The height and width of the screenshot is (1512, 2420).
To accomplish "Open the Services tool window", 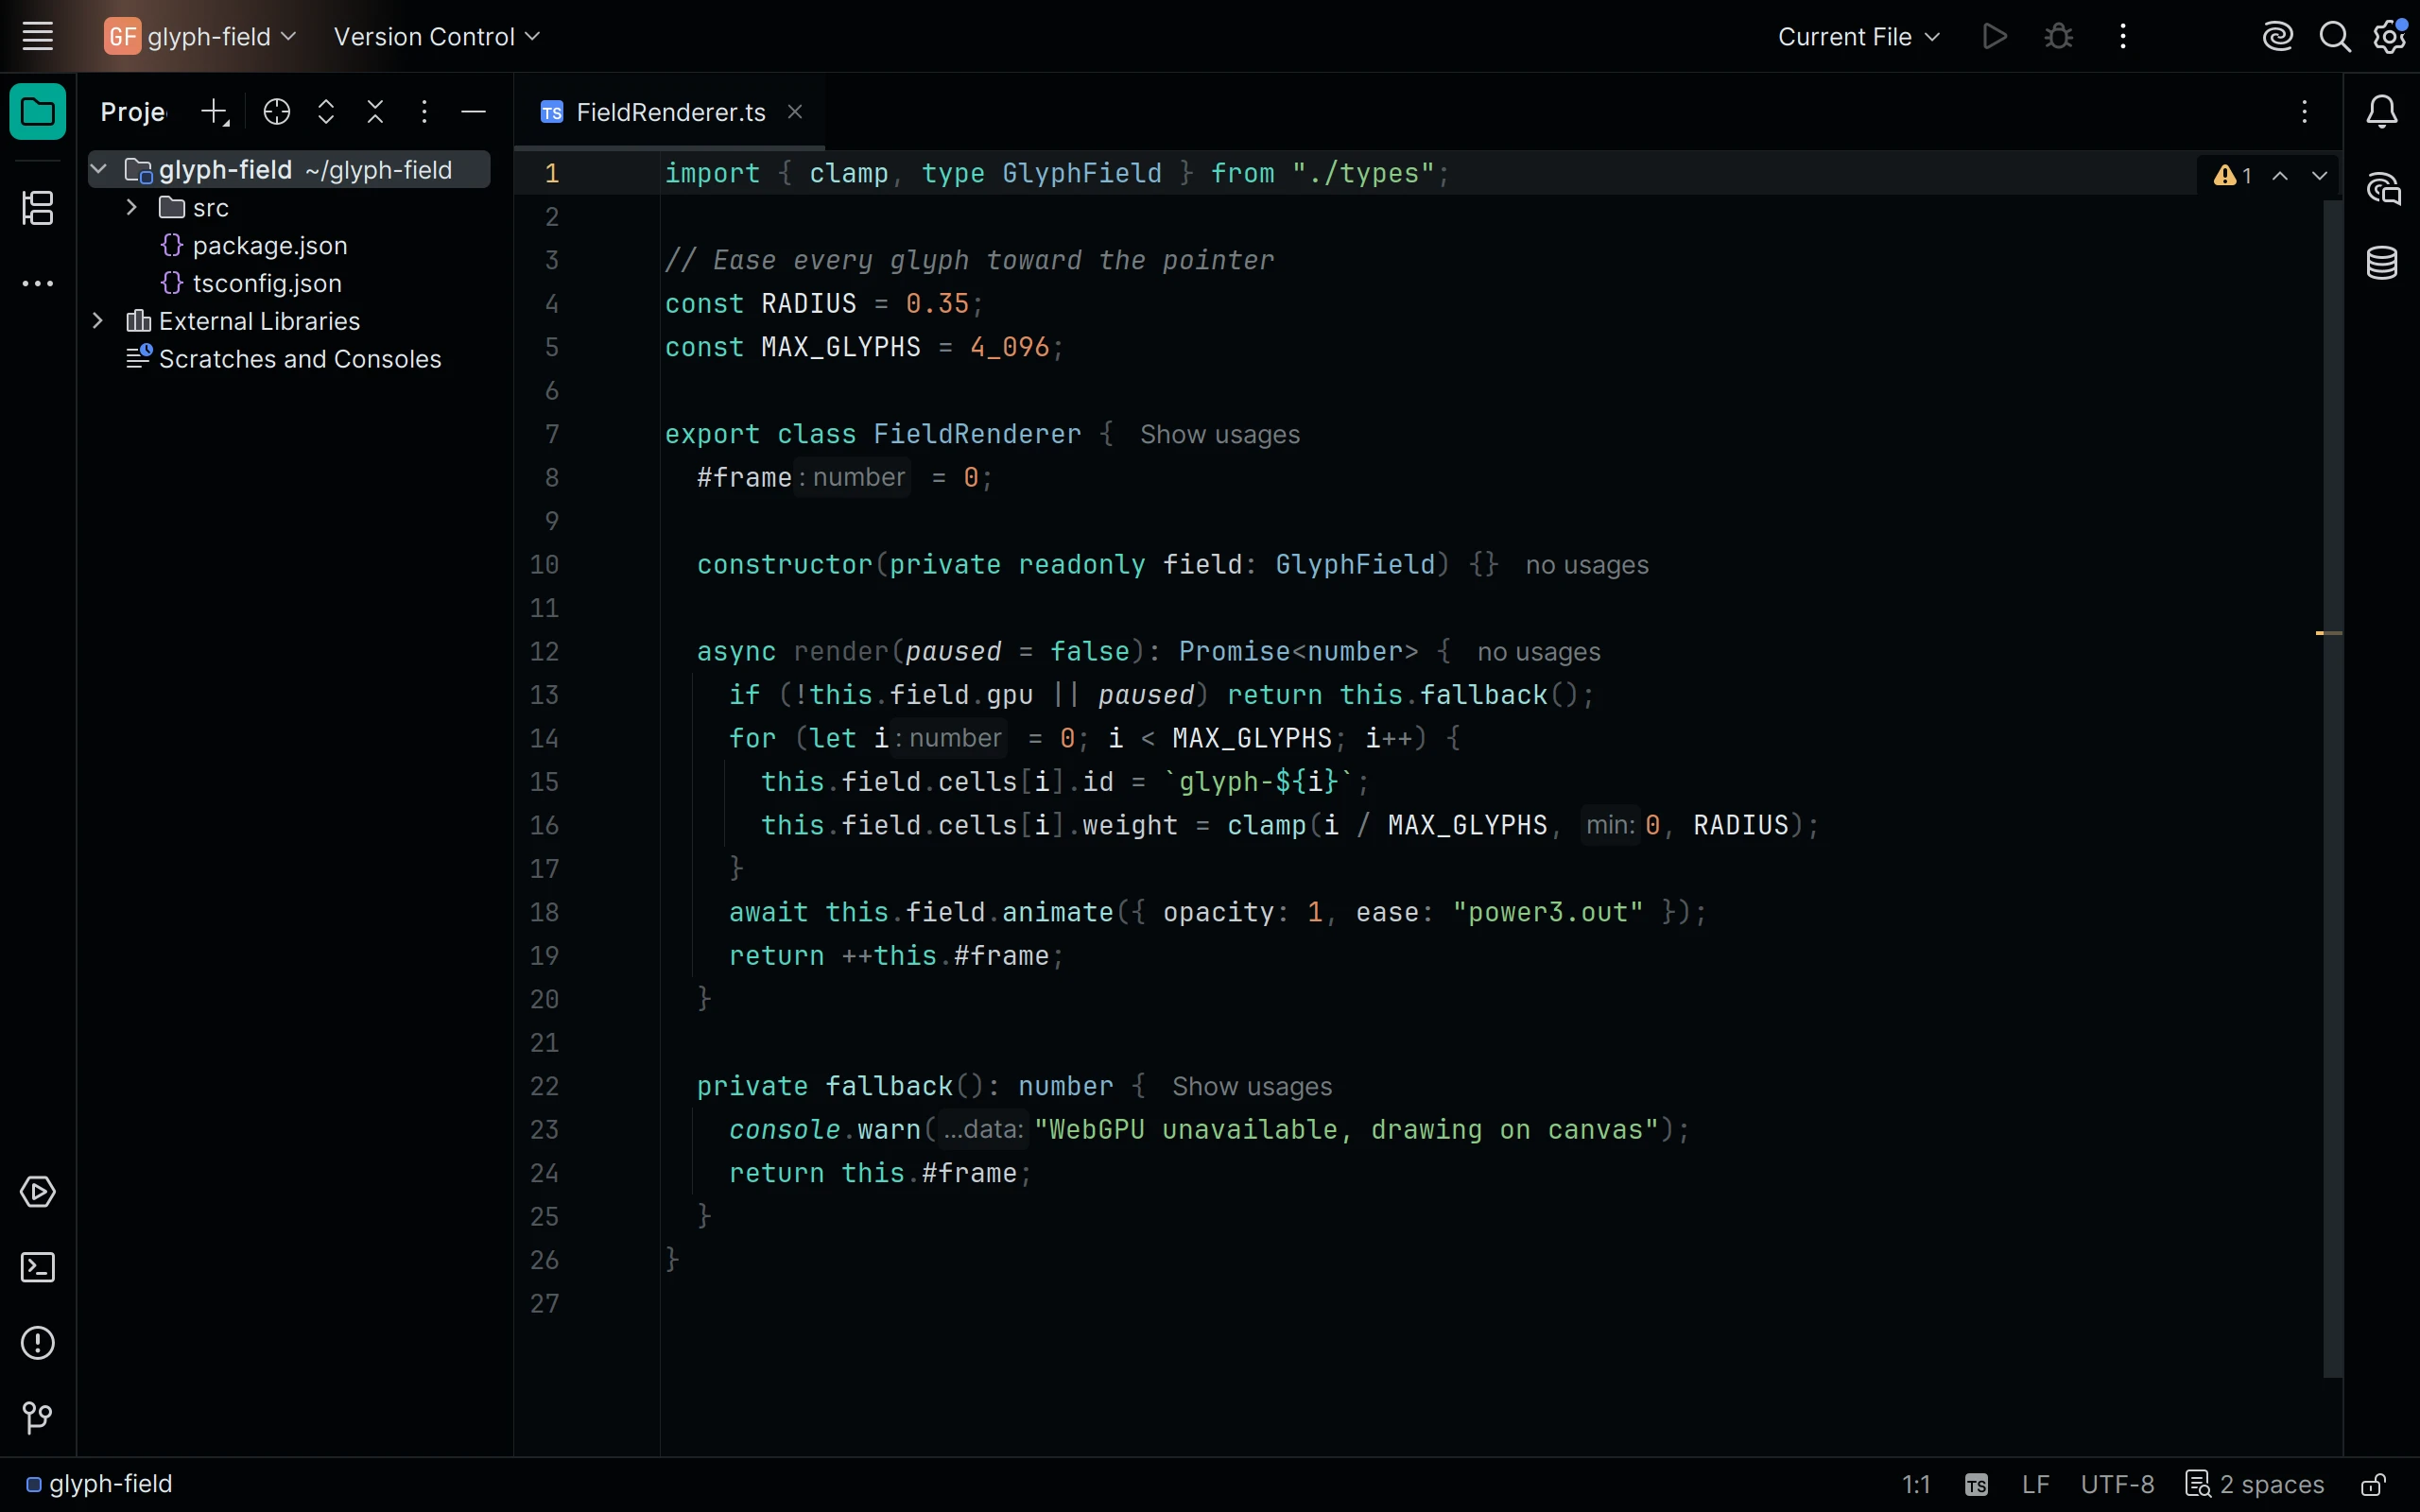I will point(38,1192).
